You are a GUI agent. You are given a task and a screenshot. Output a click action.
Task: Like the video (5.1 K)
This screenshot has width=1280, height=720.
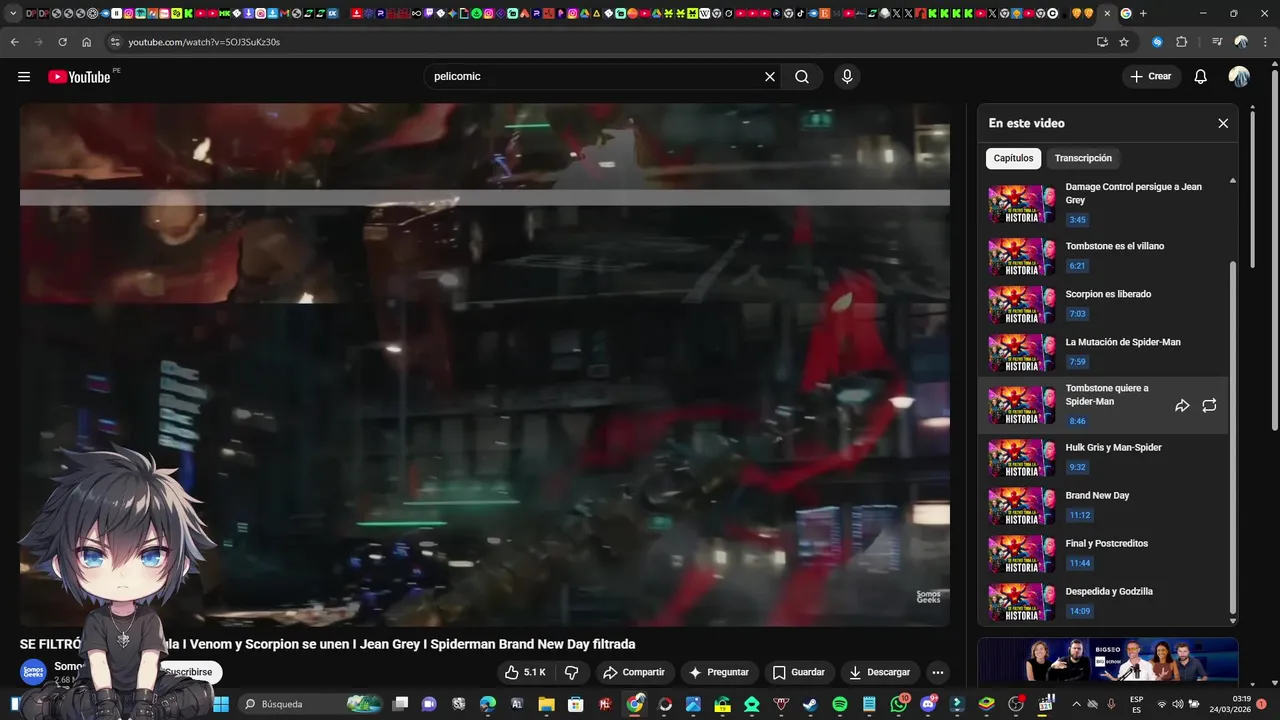(x=526, y=672)
